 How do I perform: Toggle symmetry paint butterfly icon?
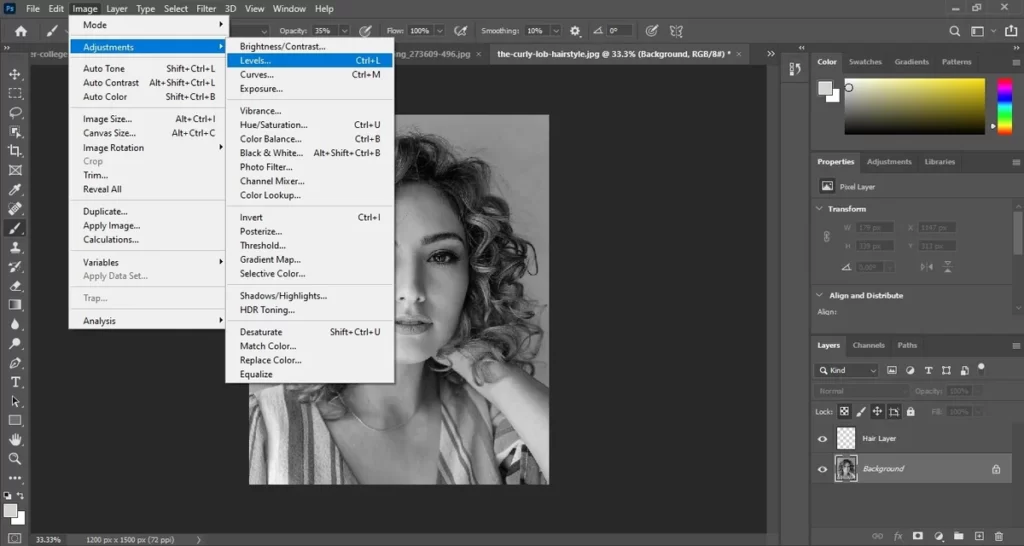pyautogui.click(x=676, y=31)
